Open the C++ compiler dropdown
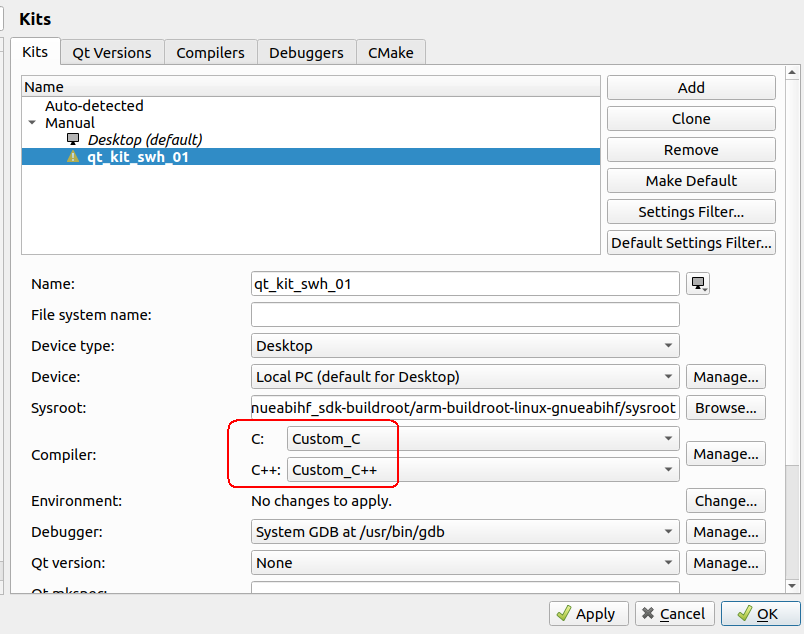This screenshot has width=804, height=634. (x=483, y=470)
